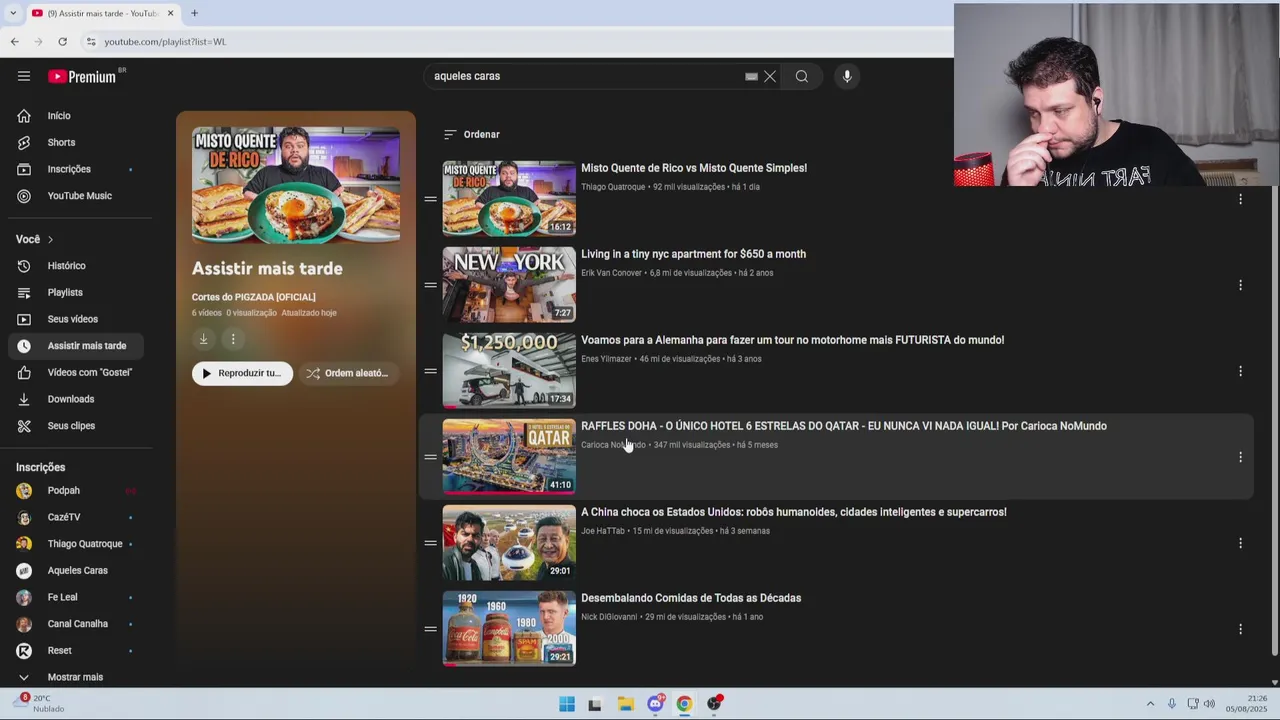This screenshot has height=720, width=1280.
Task: Open the motorhome FUTURISTA video title
Action: [x=792, y=340]
